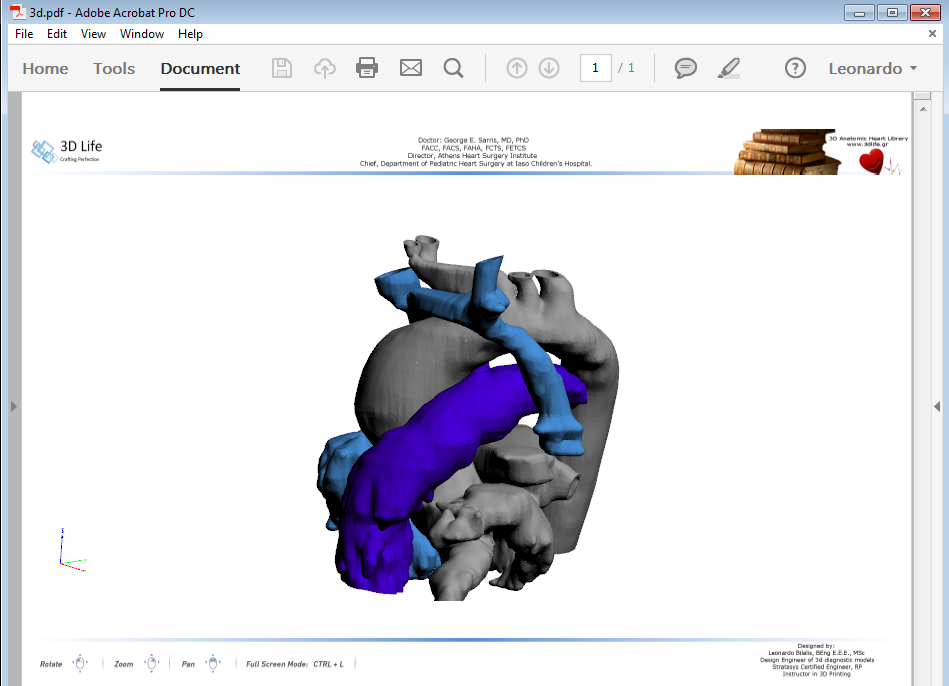Screen dimensions: 949x686
Task: Click the XYZ axis orientation indicator
Action: 73,550
